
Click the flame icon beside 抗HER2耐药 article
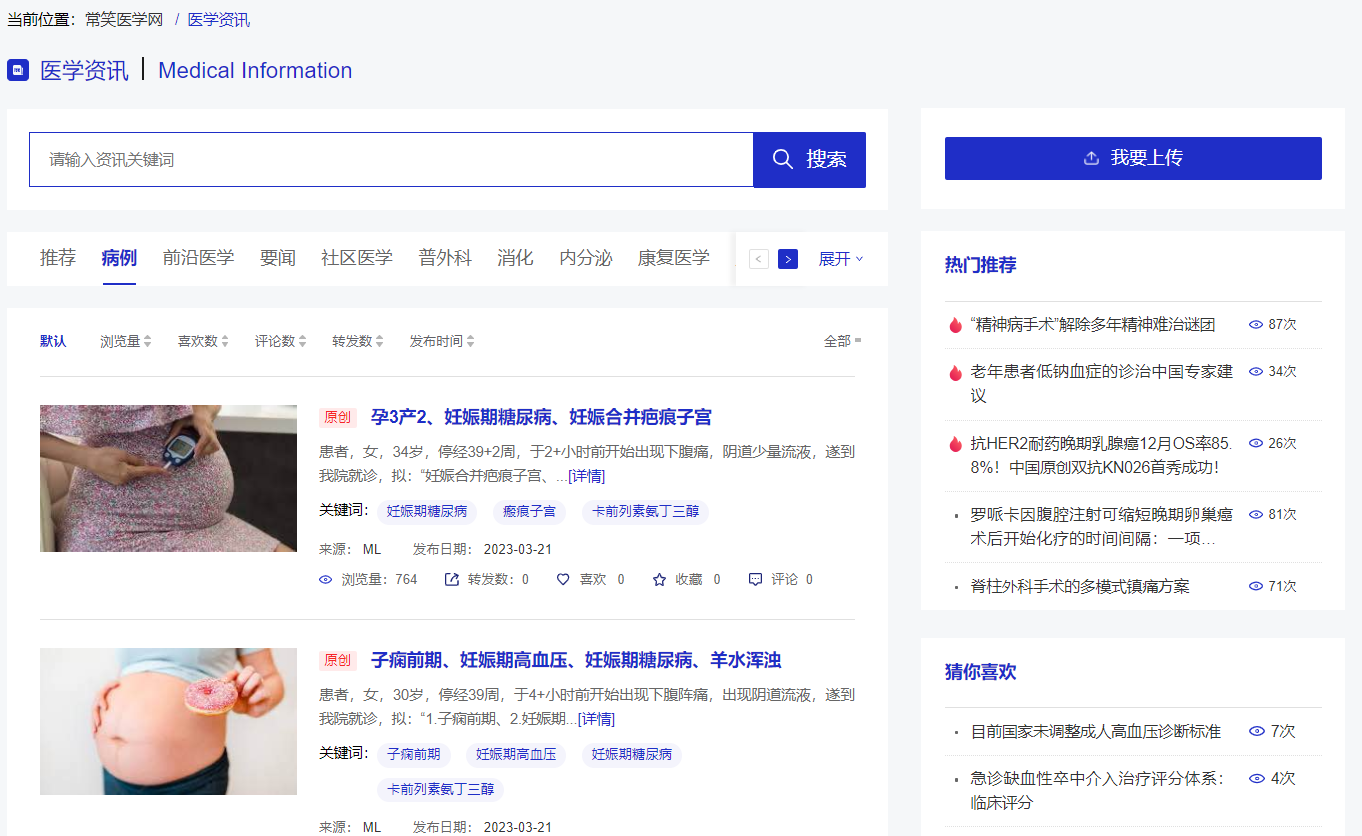955,443
